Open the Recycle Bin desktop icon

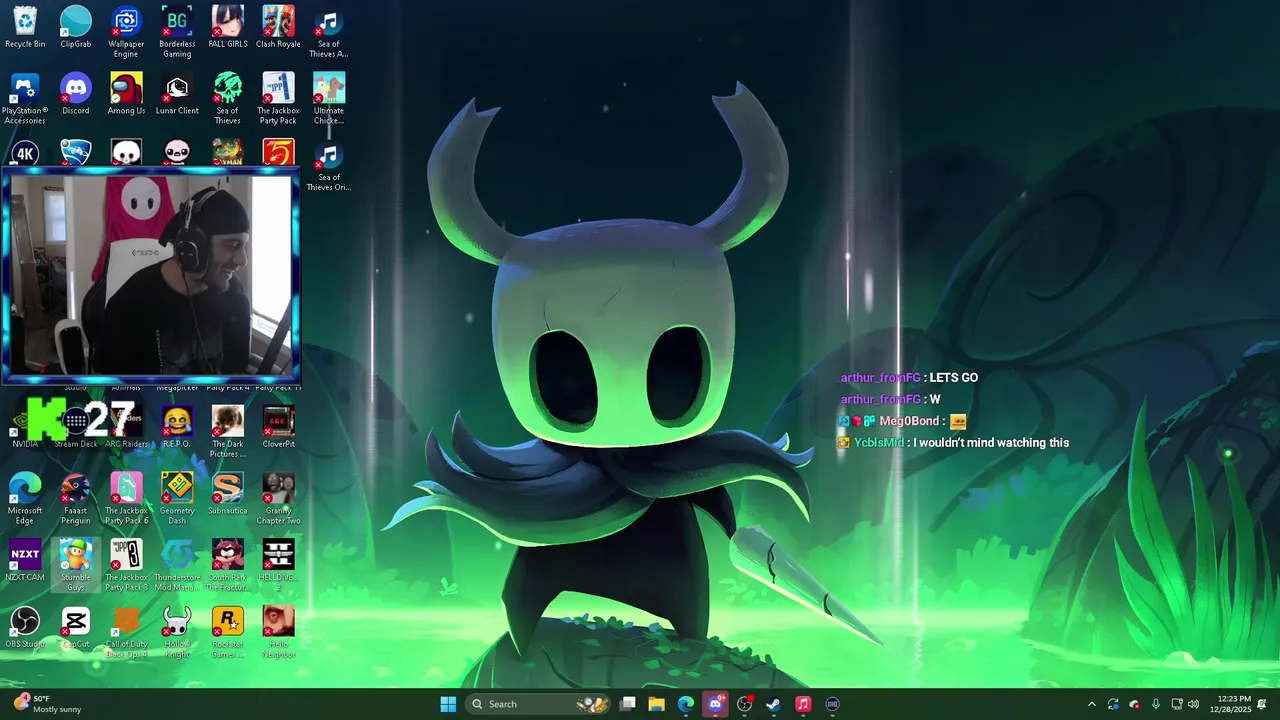25,27
